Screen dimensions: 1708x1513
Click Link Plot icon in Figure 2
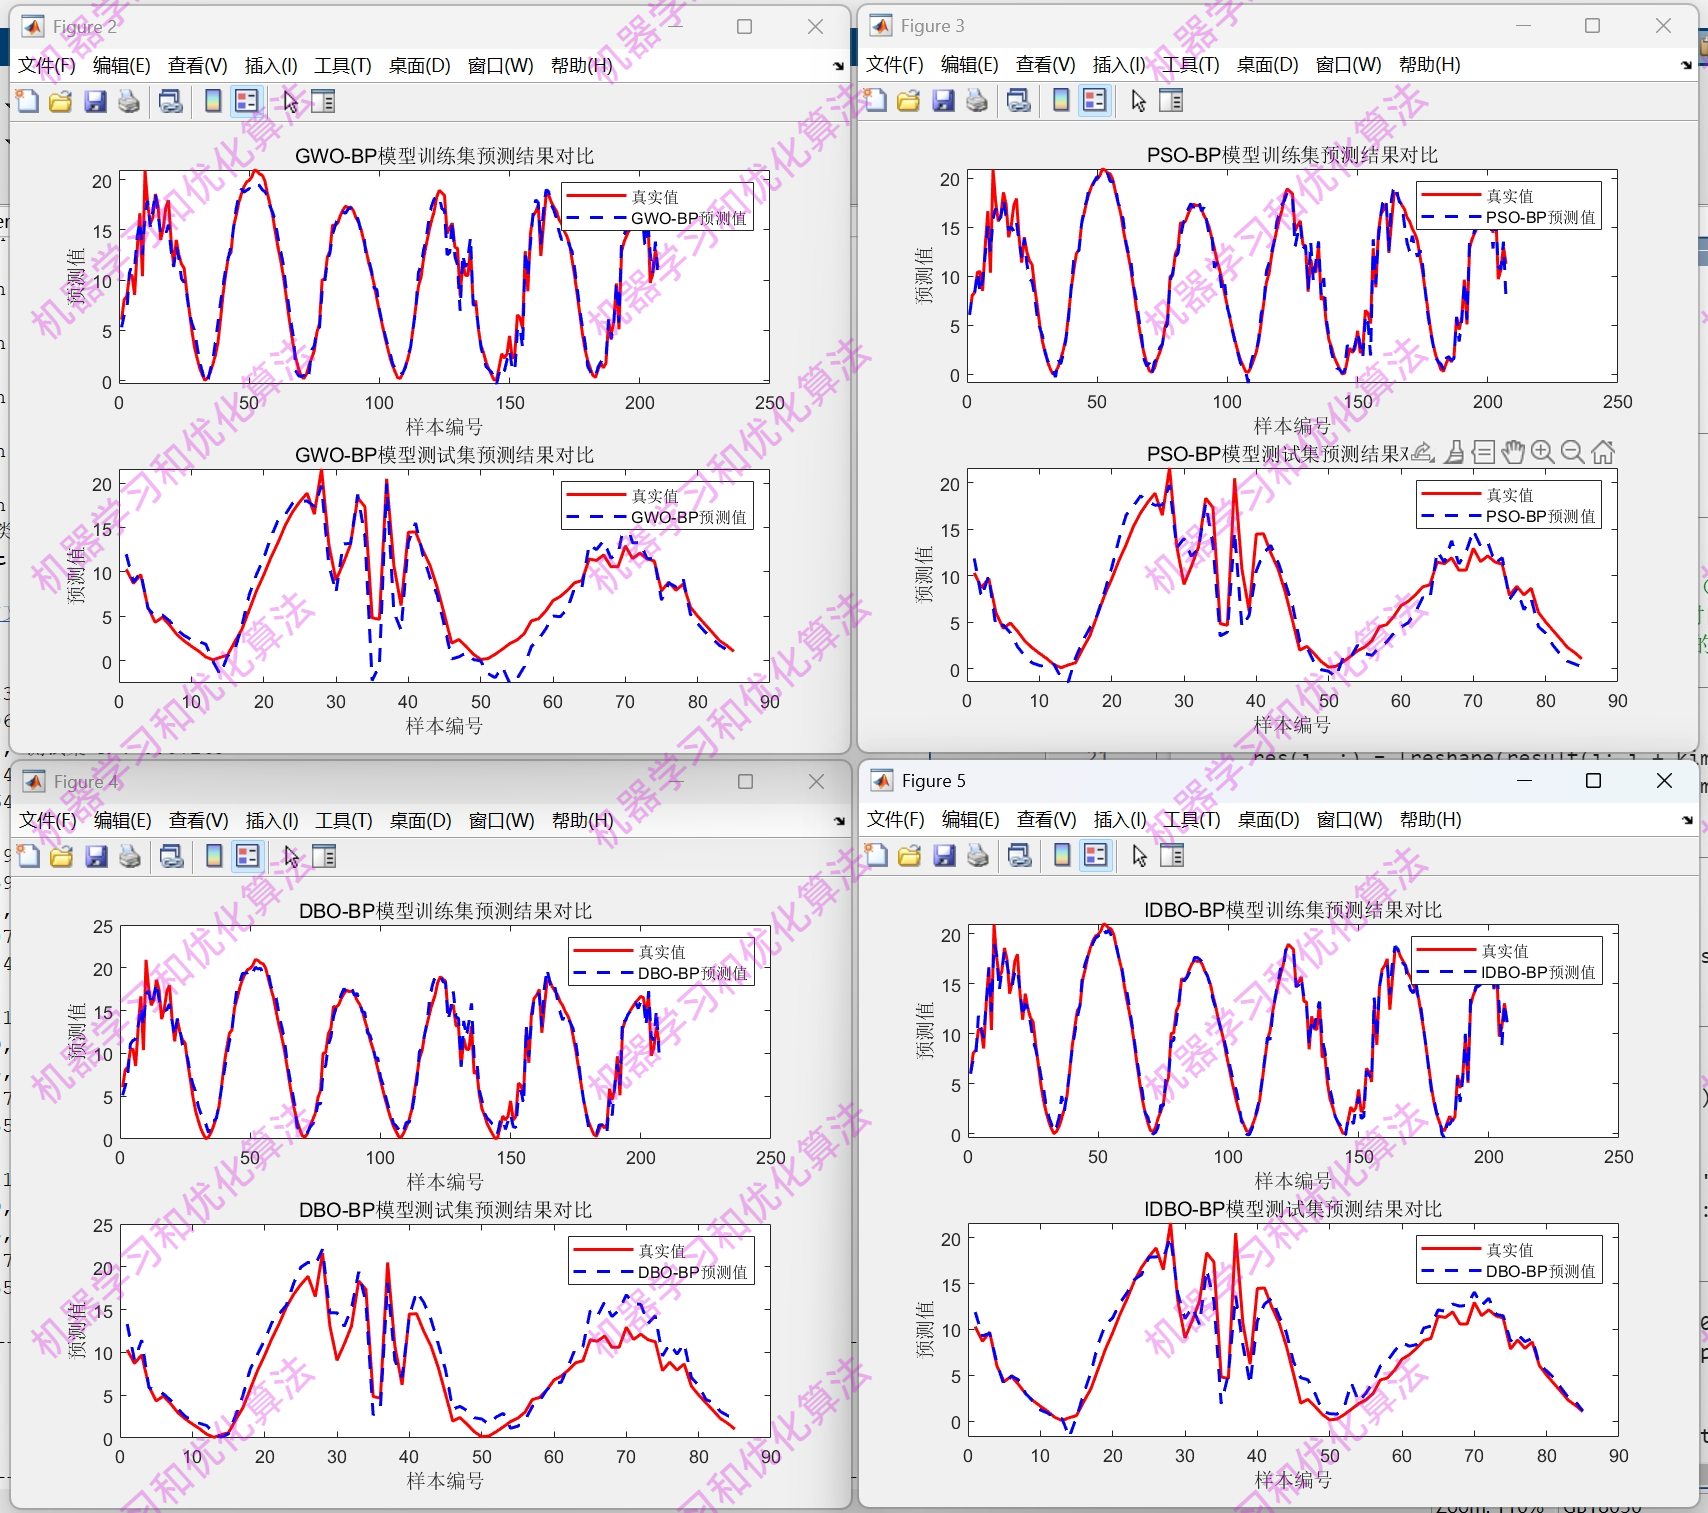[171, 101]
